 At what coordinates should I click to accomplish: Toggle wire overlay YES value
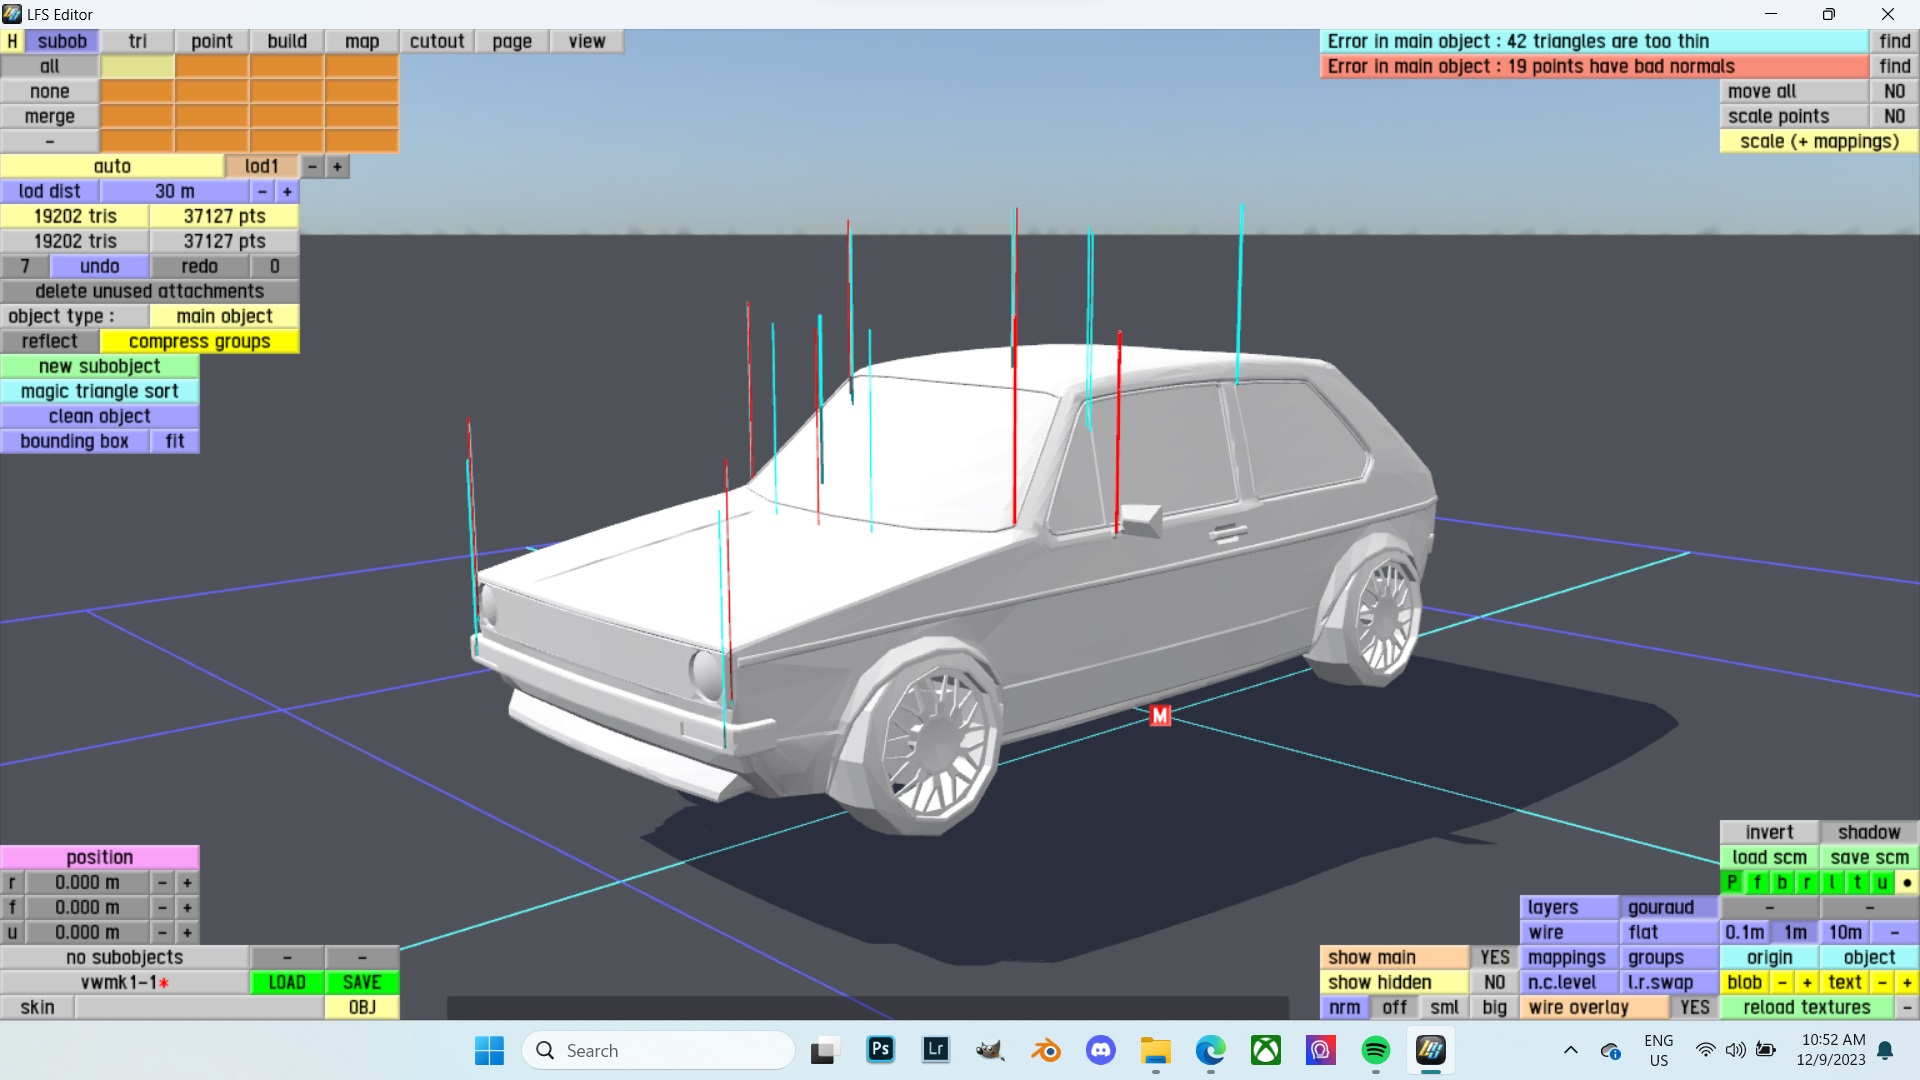tap(1694, 1007)
